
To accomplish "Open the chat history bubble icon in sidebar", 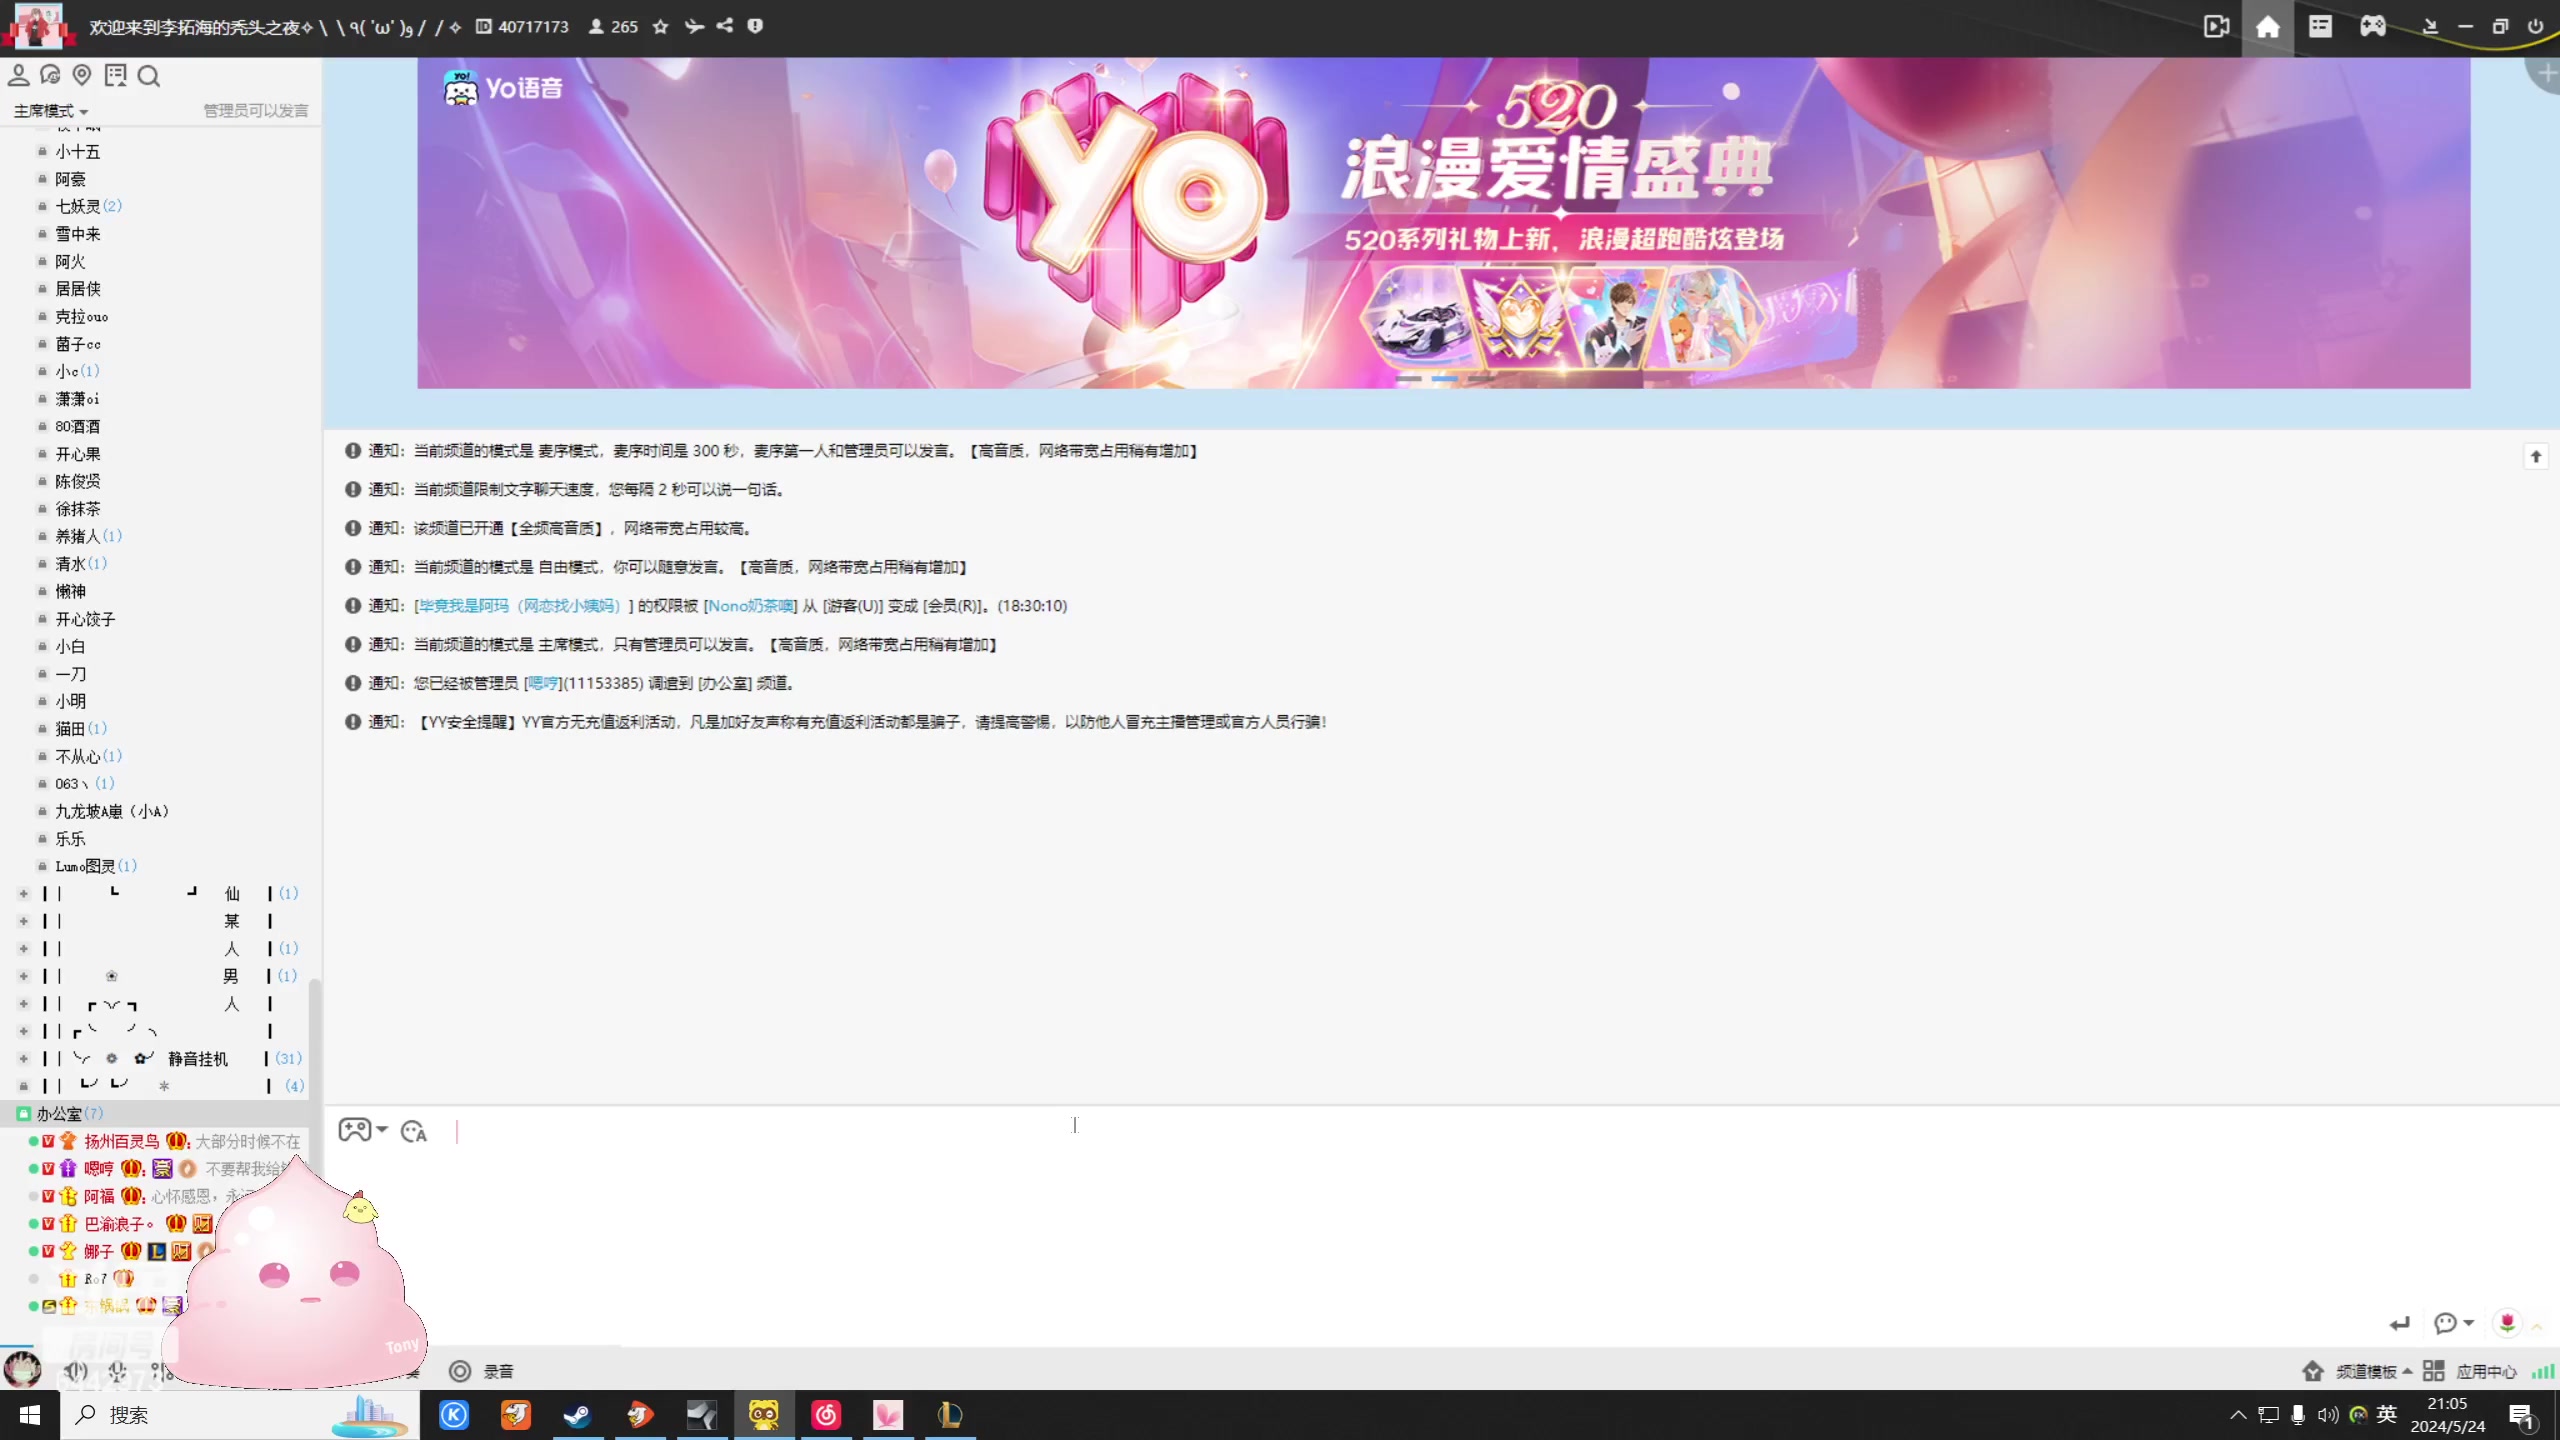I will [50, 75].
